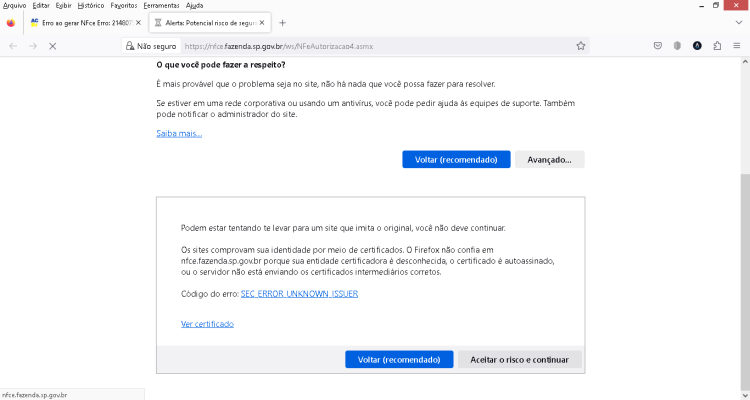
Task: Open a new tab with plus icon
Action: click(282, 22)
